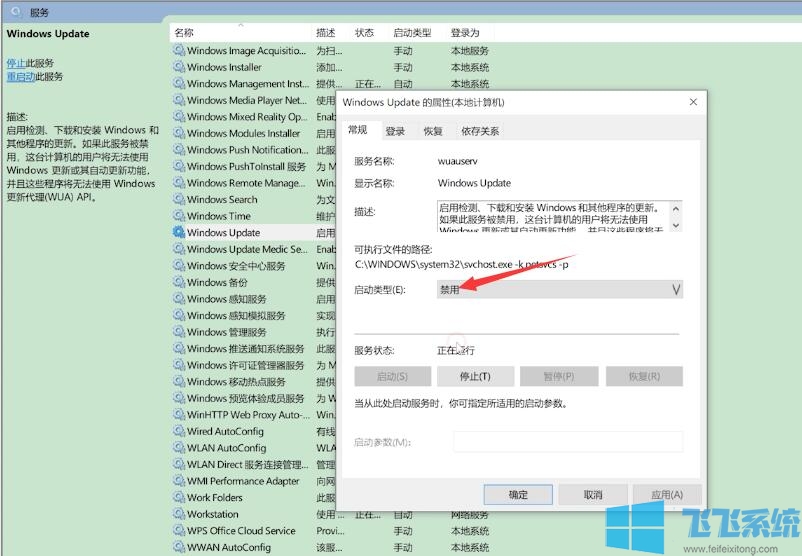This screenshot has height=556, width=802.
Task: Click the wuauserv service name text
Action: (x=457, y=161)
